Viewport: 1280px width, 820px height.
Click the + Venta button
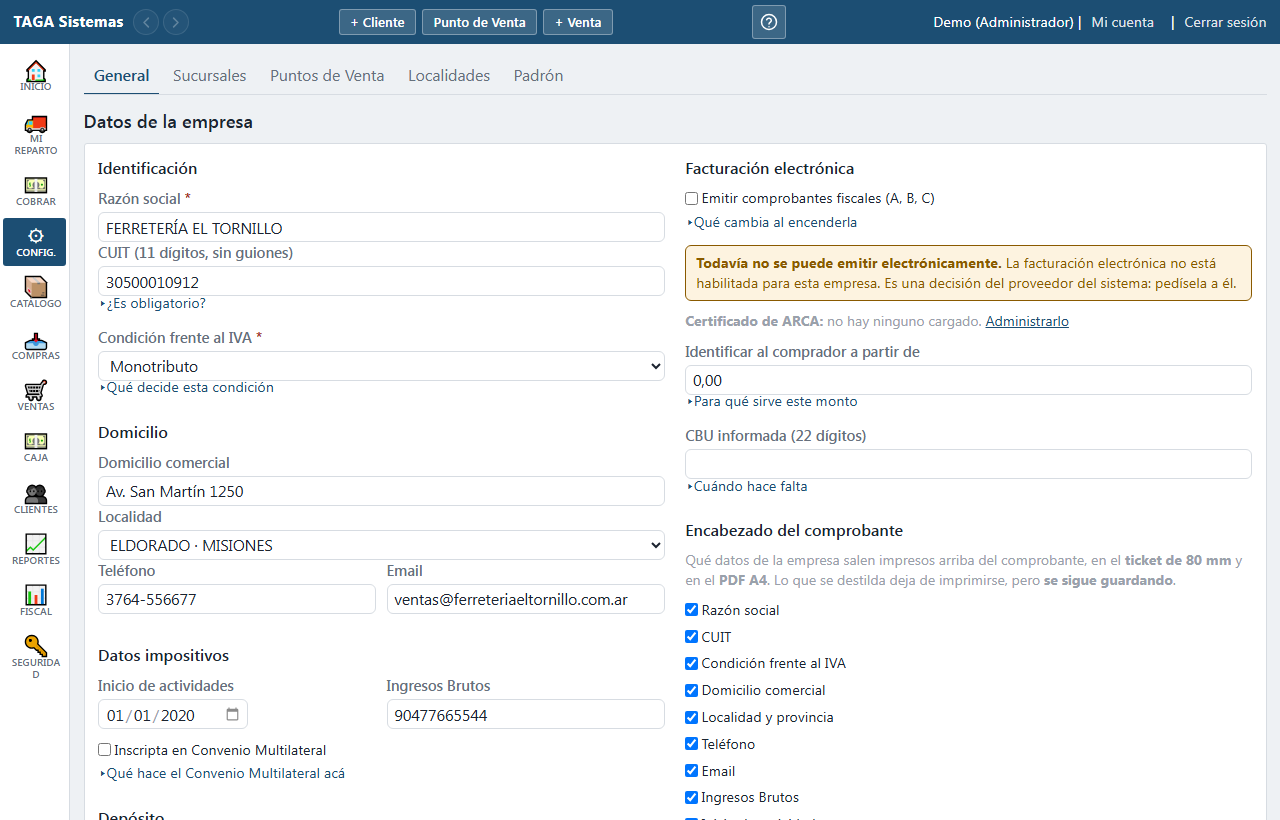[578, 22]
